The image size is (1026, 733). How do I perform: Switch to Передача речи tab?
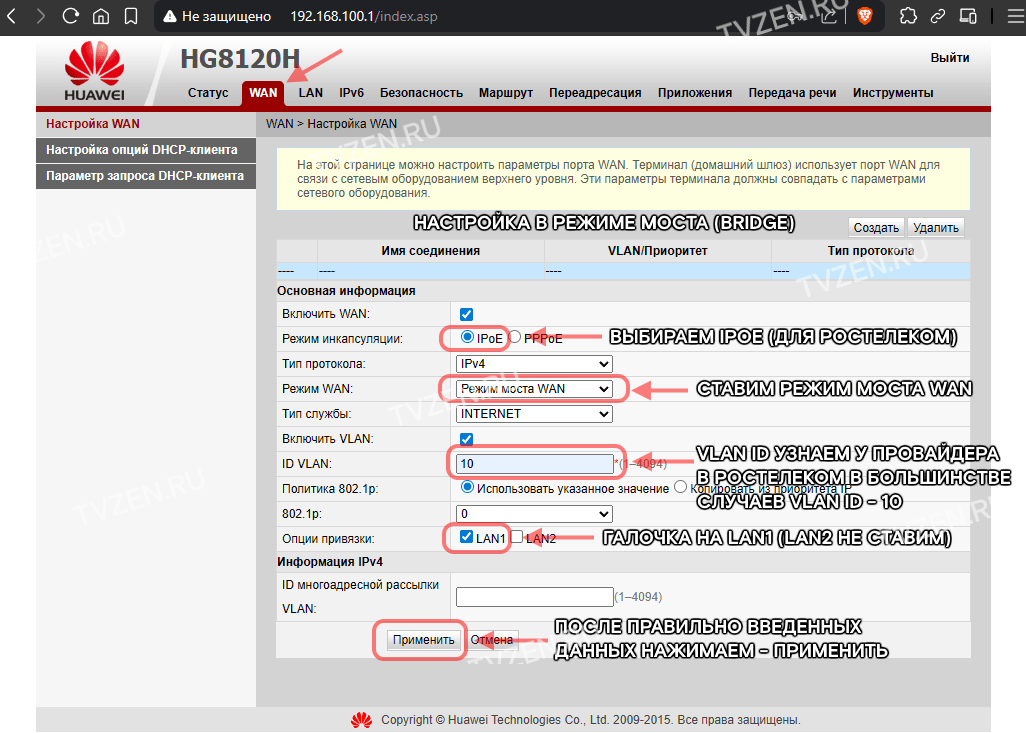[792, 93]
